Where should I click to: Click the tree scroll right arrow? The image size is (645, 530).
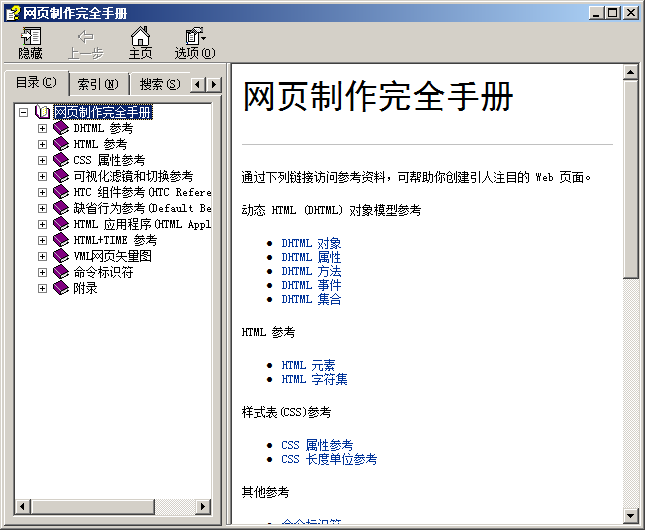pyautogui.click(x=202, y=507)
